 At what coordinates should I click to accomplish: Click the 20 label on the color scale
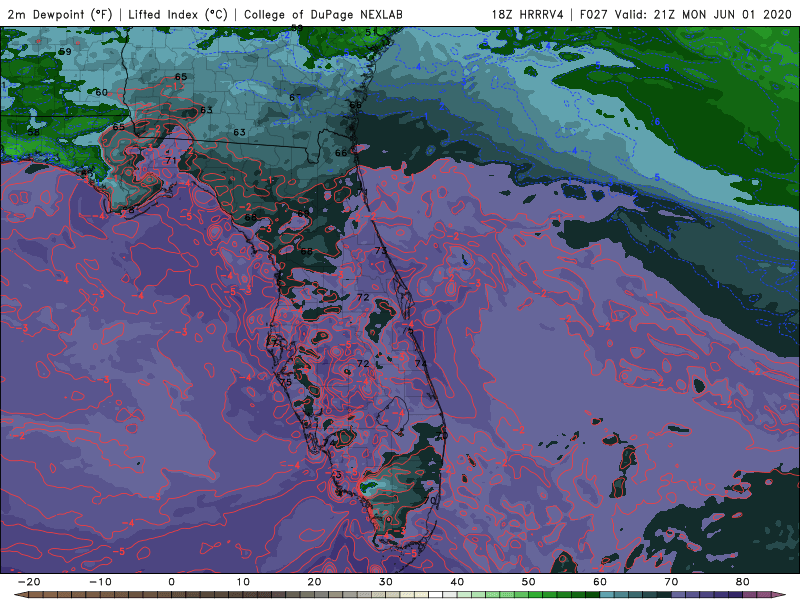point(314,582)
